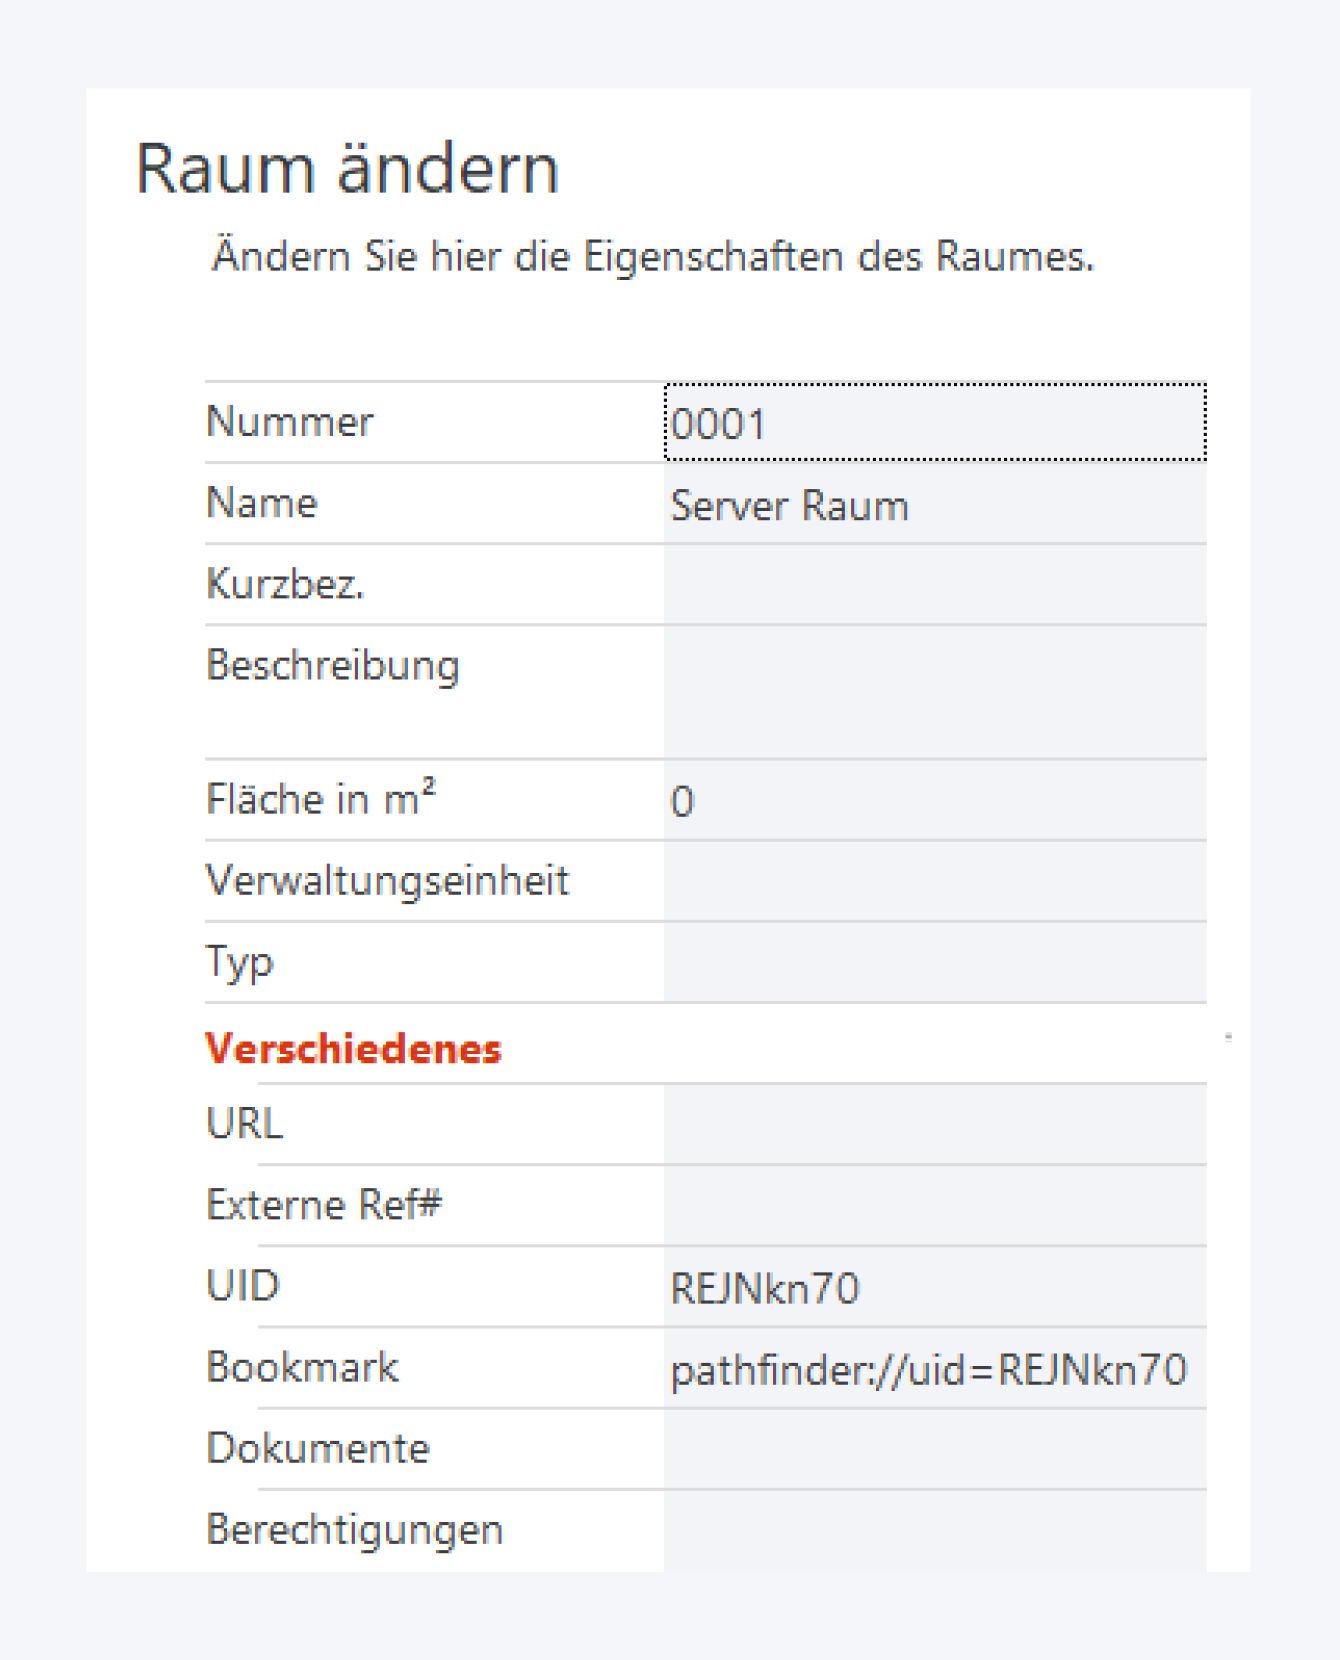This screenshot has height=1660, width=1340.
Task: Click the Beschreibung row label
Action: pyautogui.click(x=332, y=666)
